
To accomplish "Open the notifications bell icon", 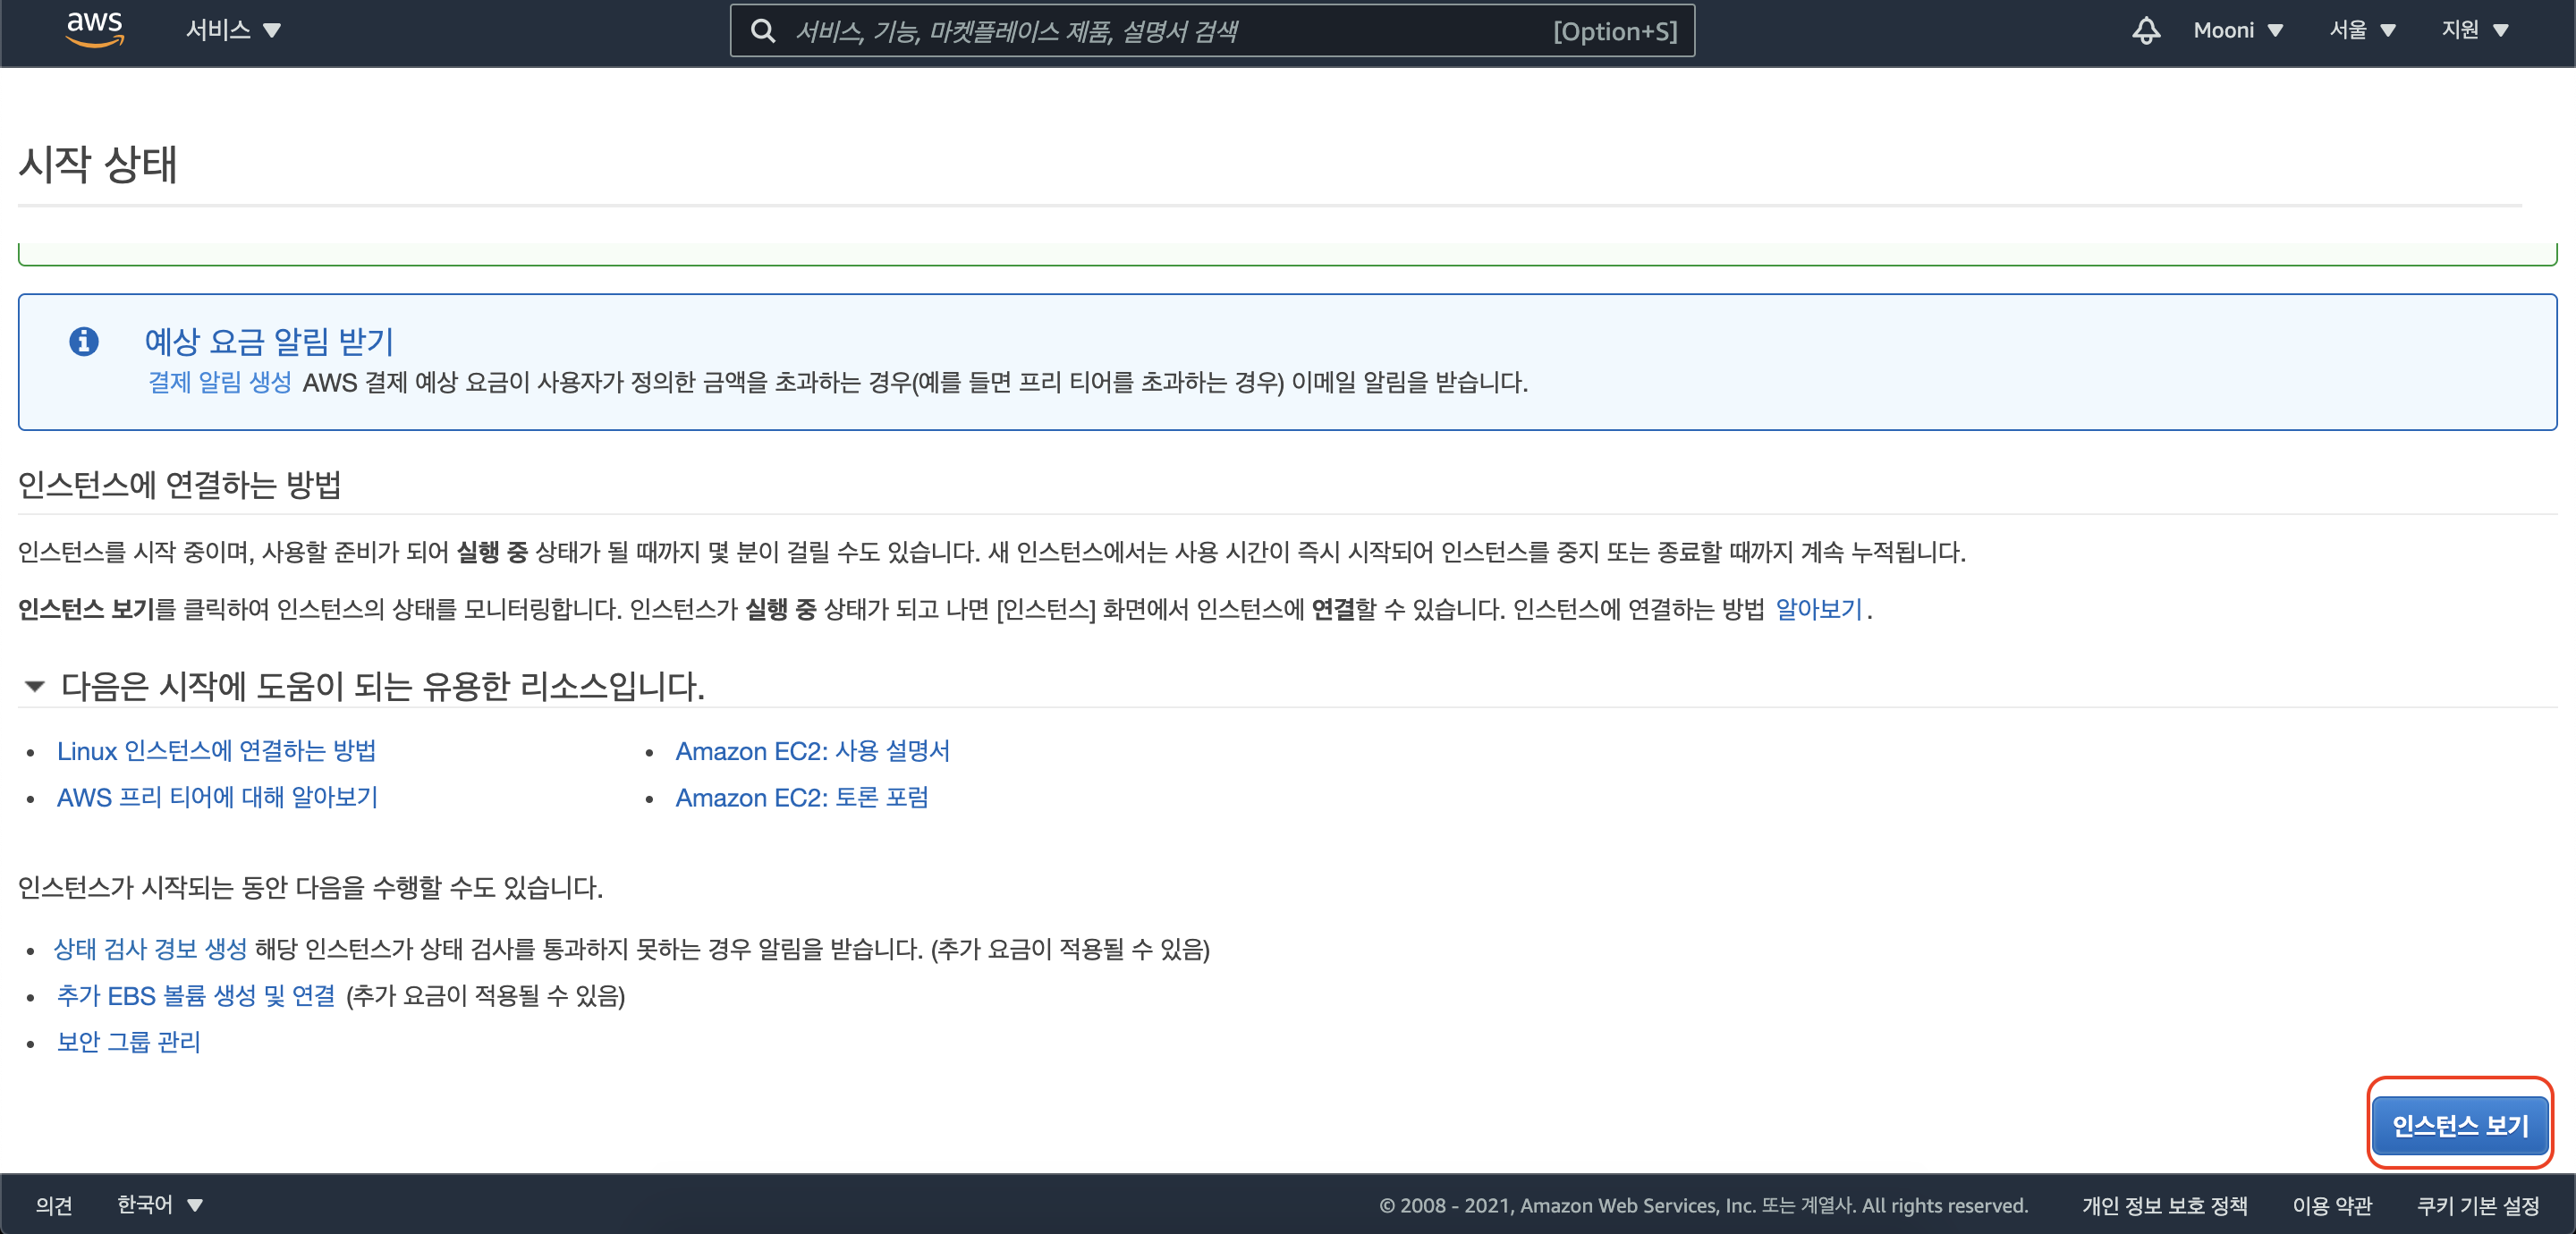I will pyautogui.click(x=2145, y=30).
